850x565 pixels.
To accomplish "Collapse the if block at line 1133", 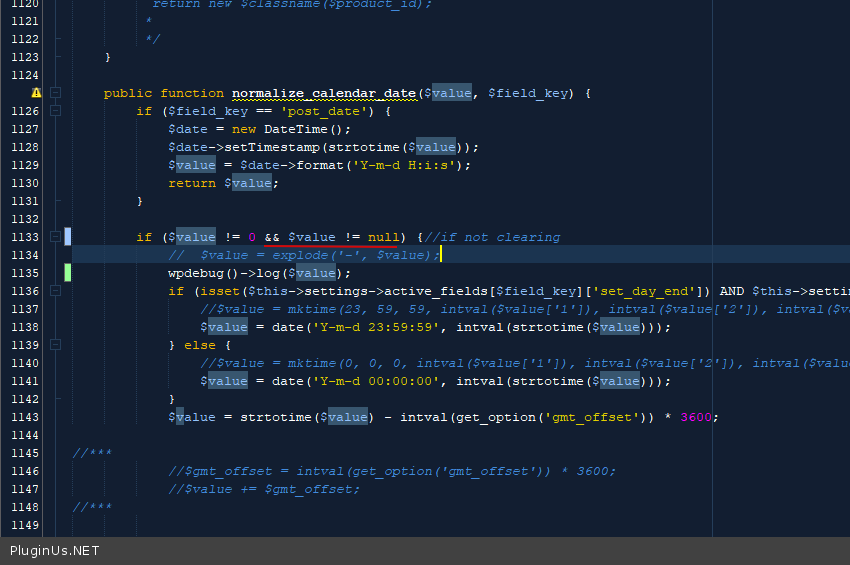I will 55,237.
